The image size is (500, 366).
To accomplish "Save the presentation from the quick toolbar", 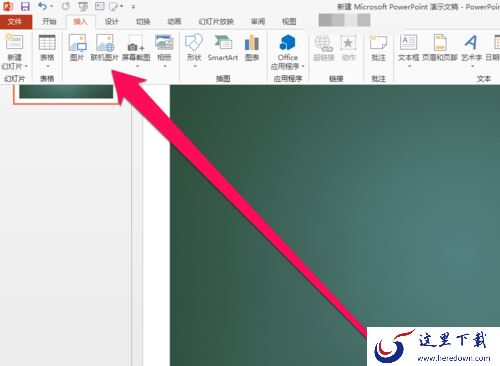I will pyautogui.click(x=25, y=6).
